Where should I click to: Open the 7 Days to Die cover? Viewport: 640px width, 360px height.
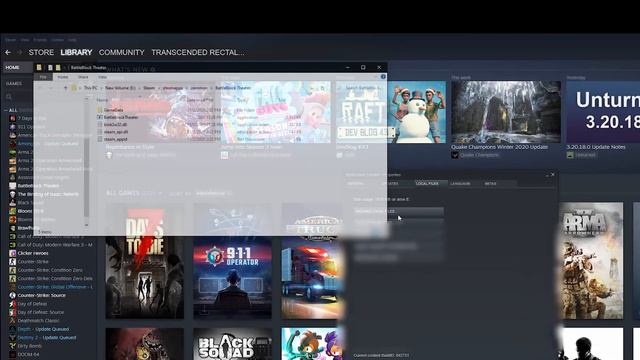coord(144,260)
